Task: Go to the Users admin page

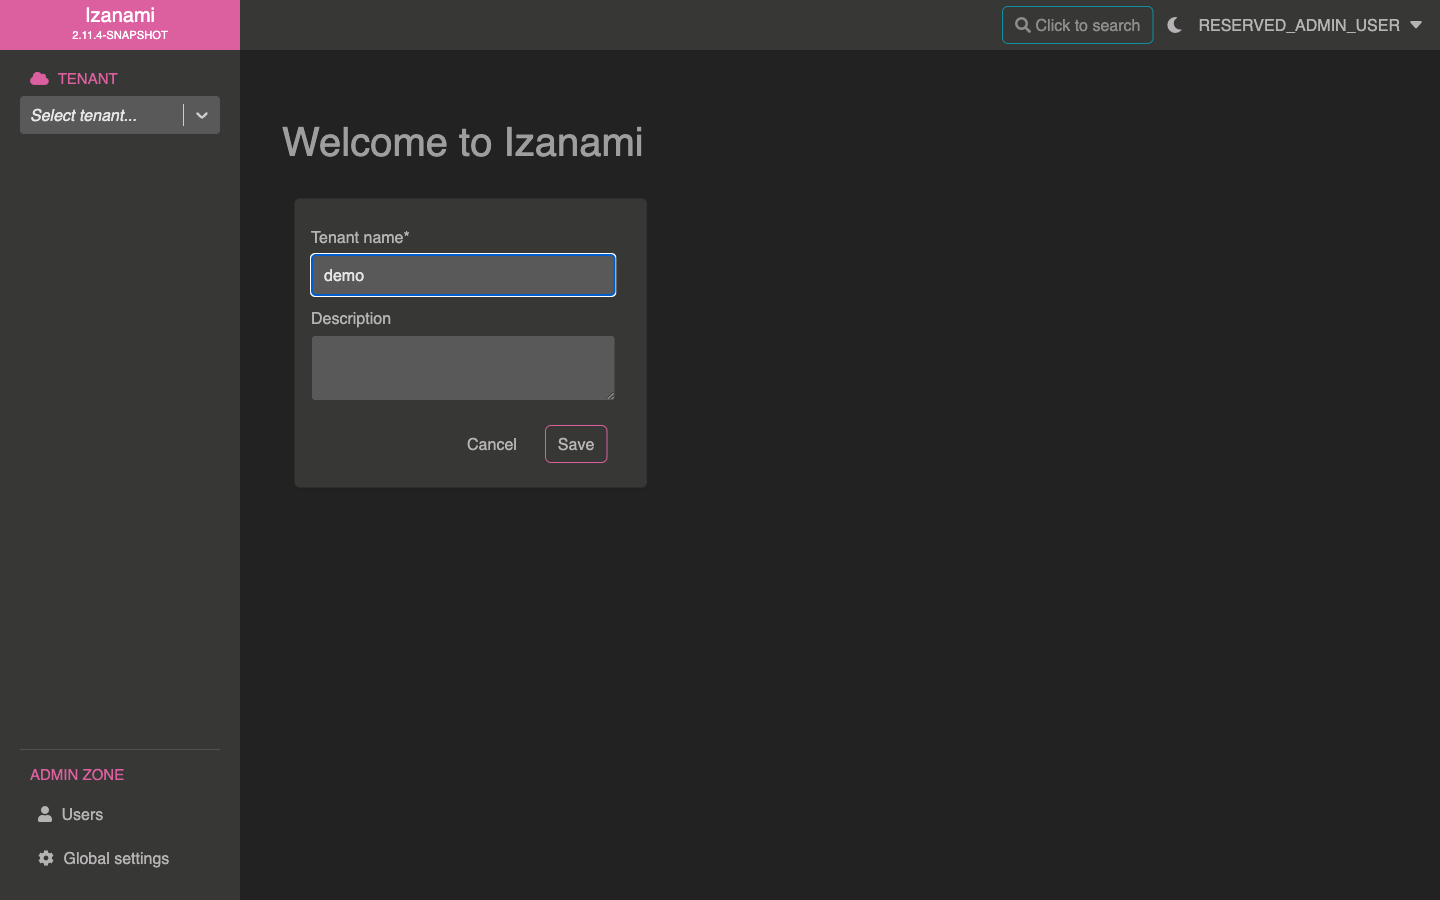Action: coord(82,814)
